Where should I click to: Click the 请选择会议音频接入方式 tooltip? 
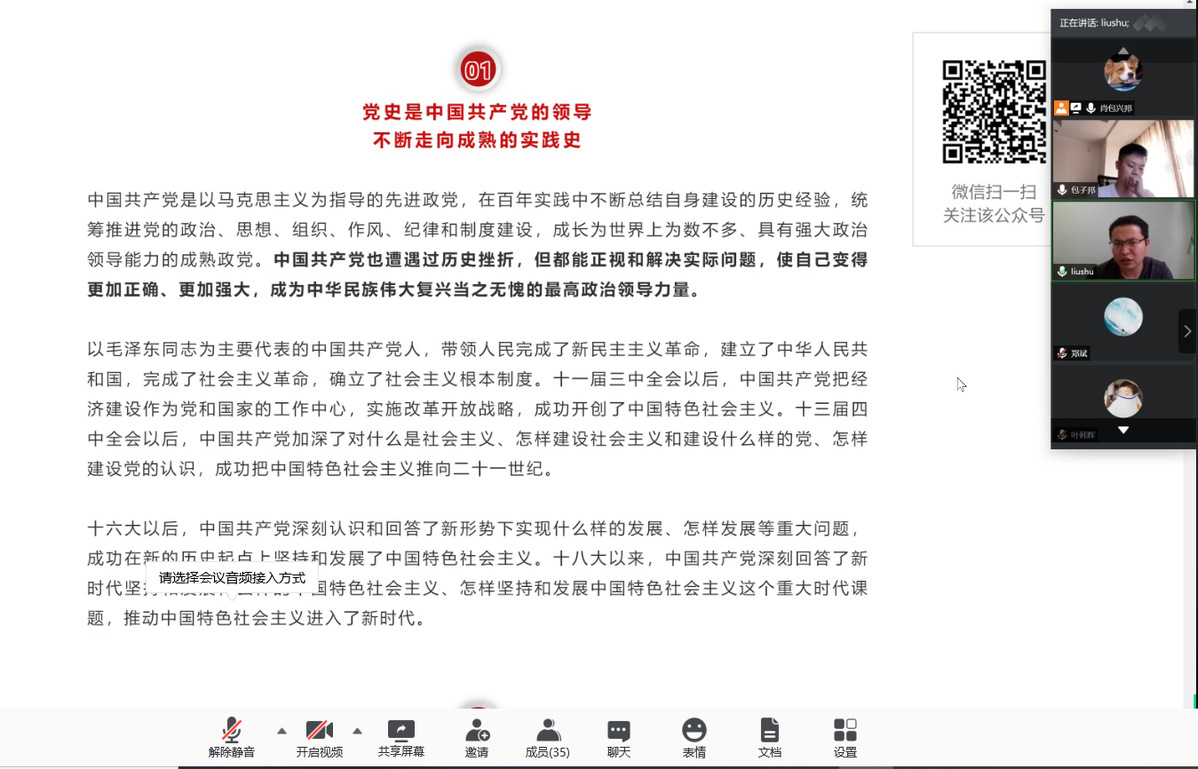(232, 578)
